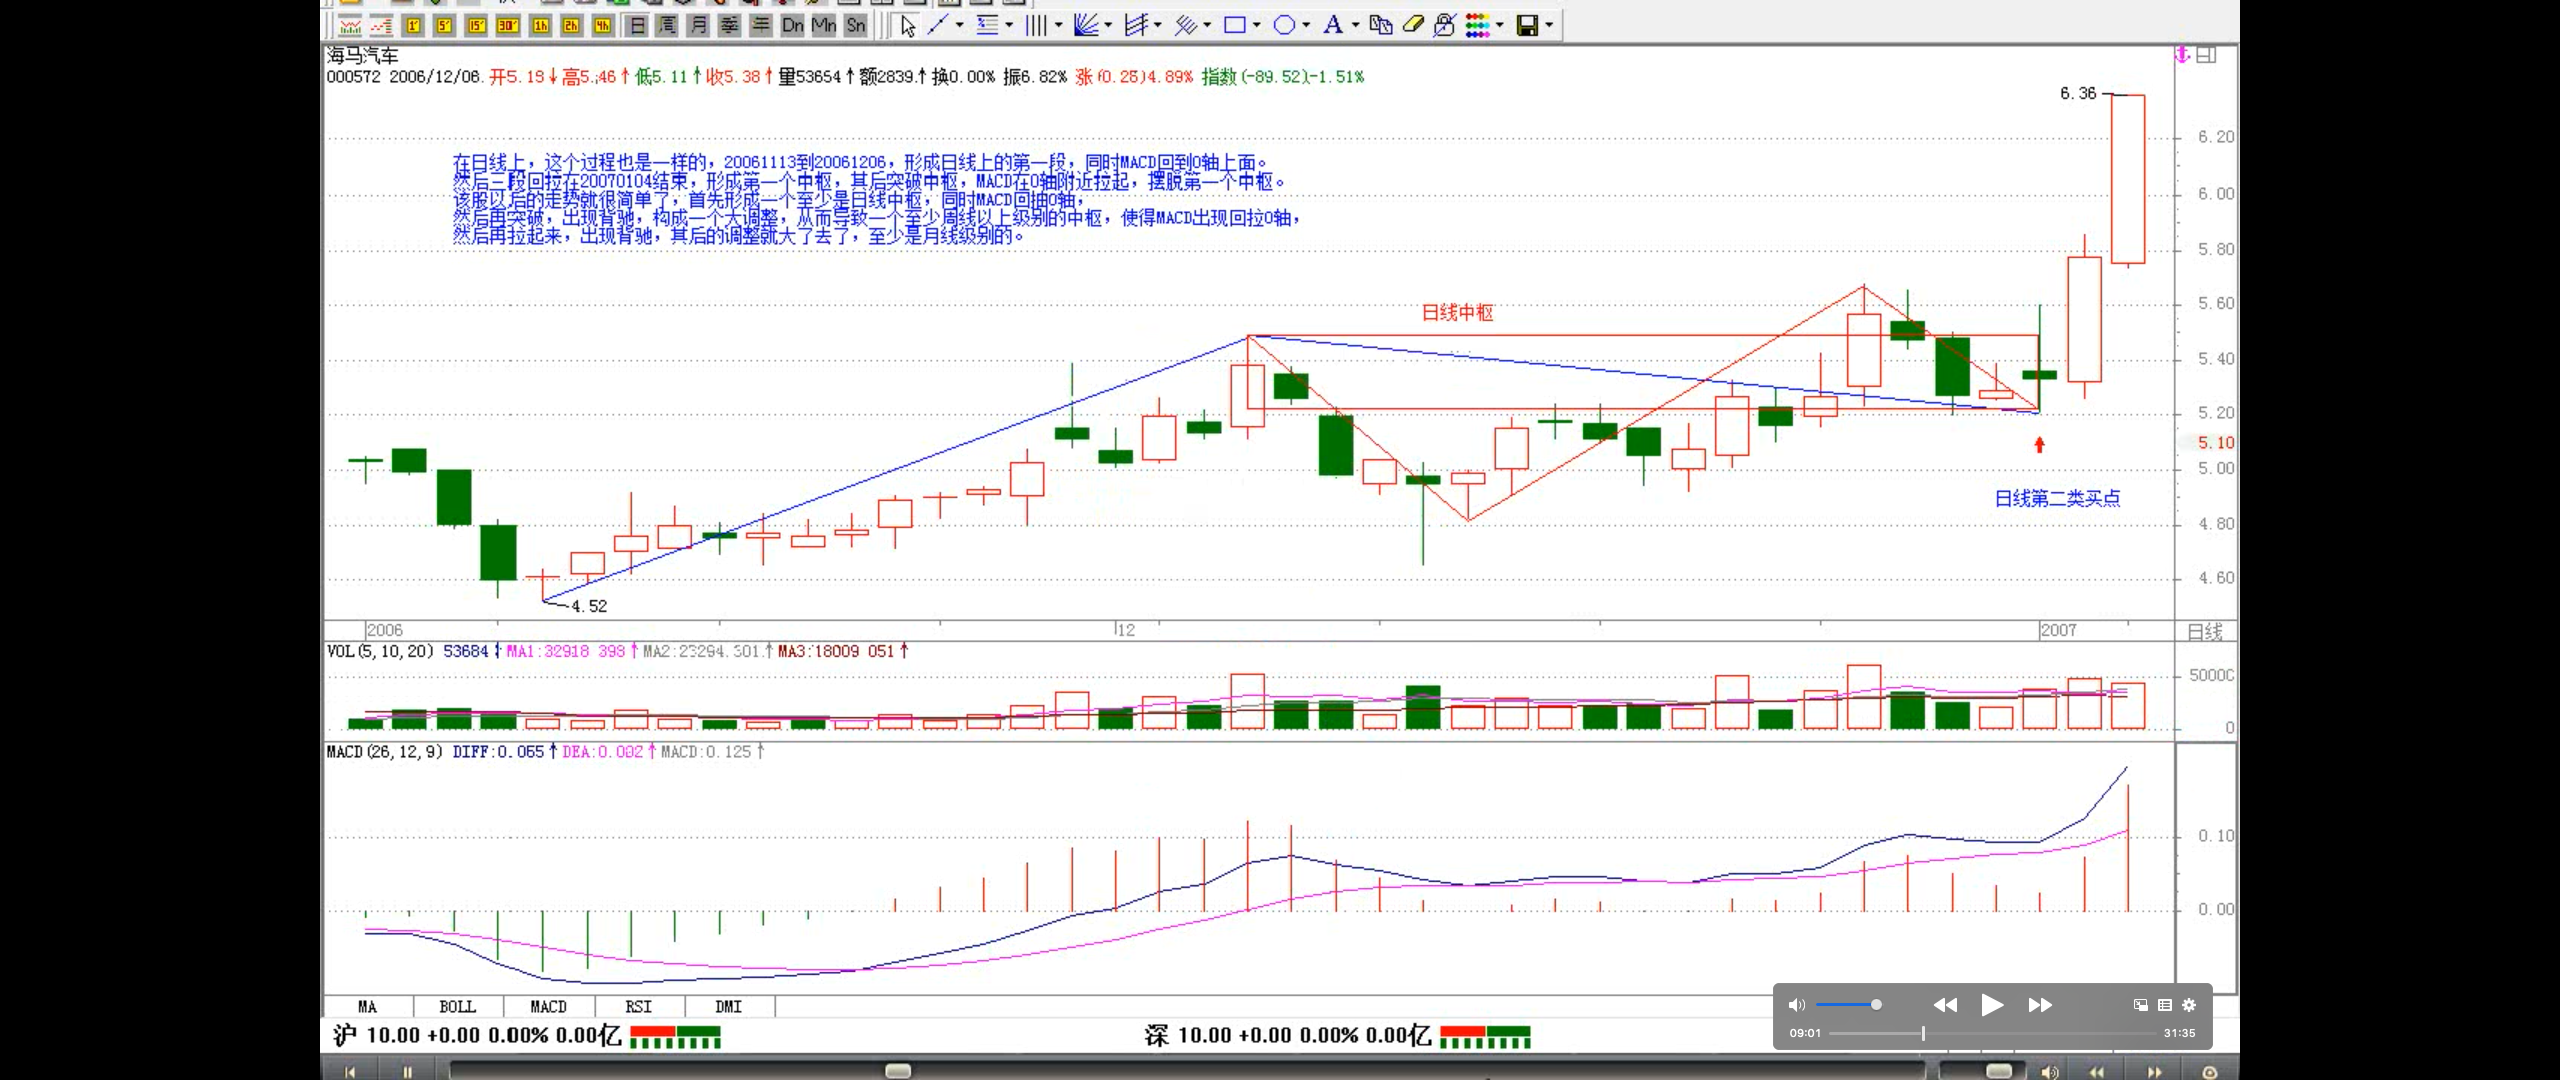
Task: Toggle the Mn period button
Action: click(x=824, y=26)
